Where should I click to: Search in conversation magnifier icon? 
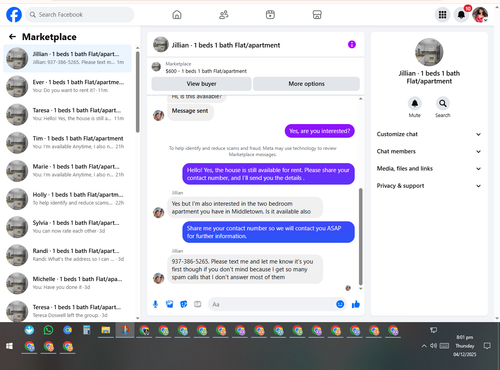coord(443,103)
